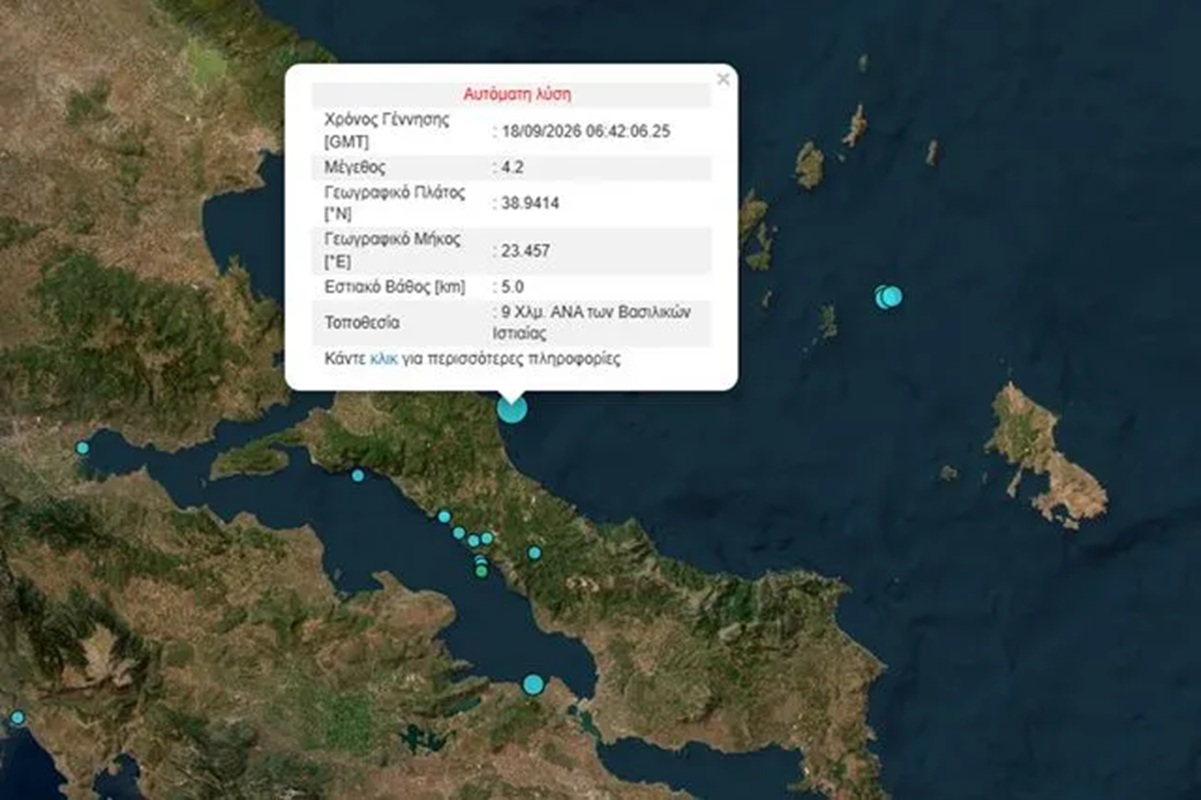Select the large earthquake marker near the southern gulf shore
Viewport: 1201px width, 800px height.
[534, 684]
